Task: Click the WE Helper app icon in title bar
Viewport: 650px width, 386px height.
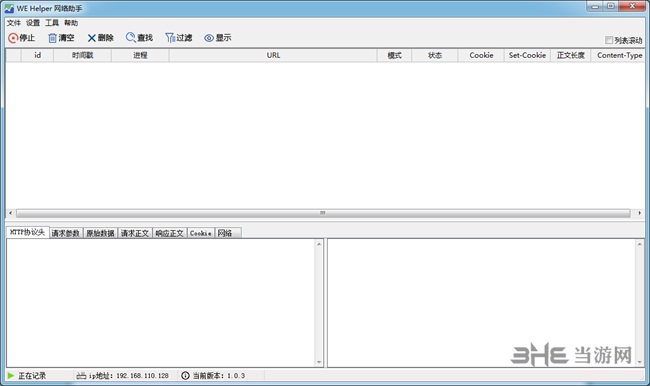Action: 9,8
